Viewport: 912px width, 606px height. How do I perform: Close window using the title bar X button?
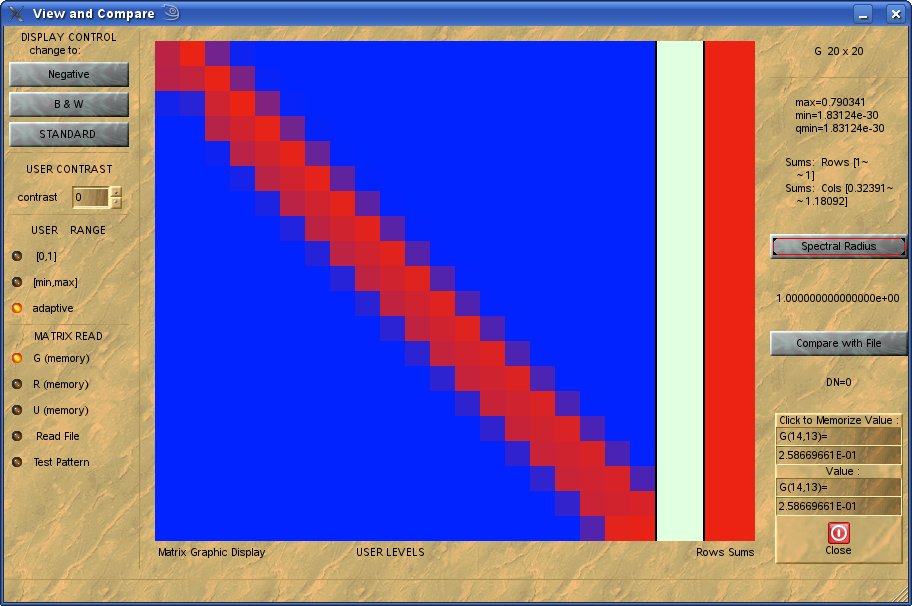click(892, 13)
